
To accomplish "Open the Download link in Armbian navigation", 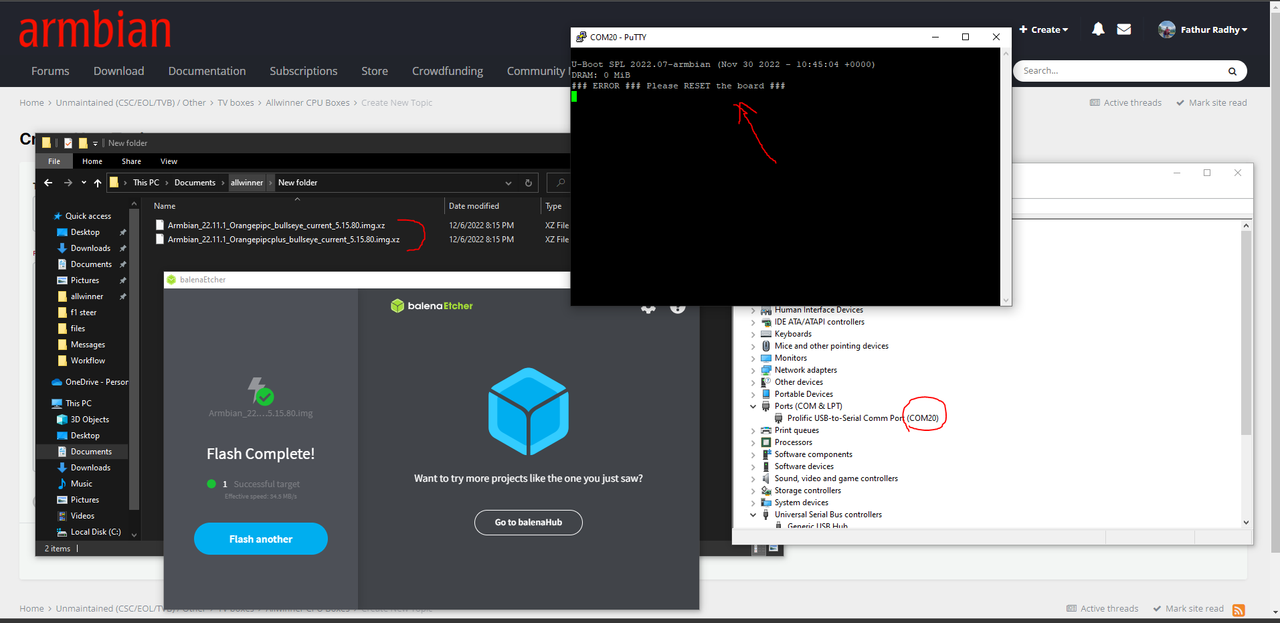I will pos(119,71).
